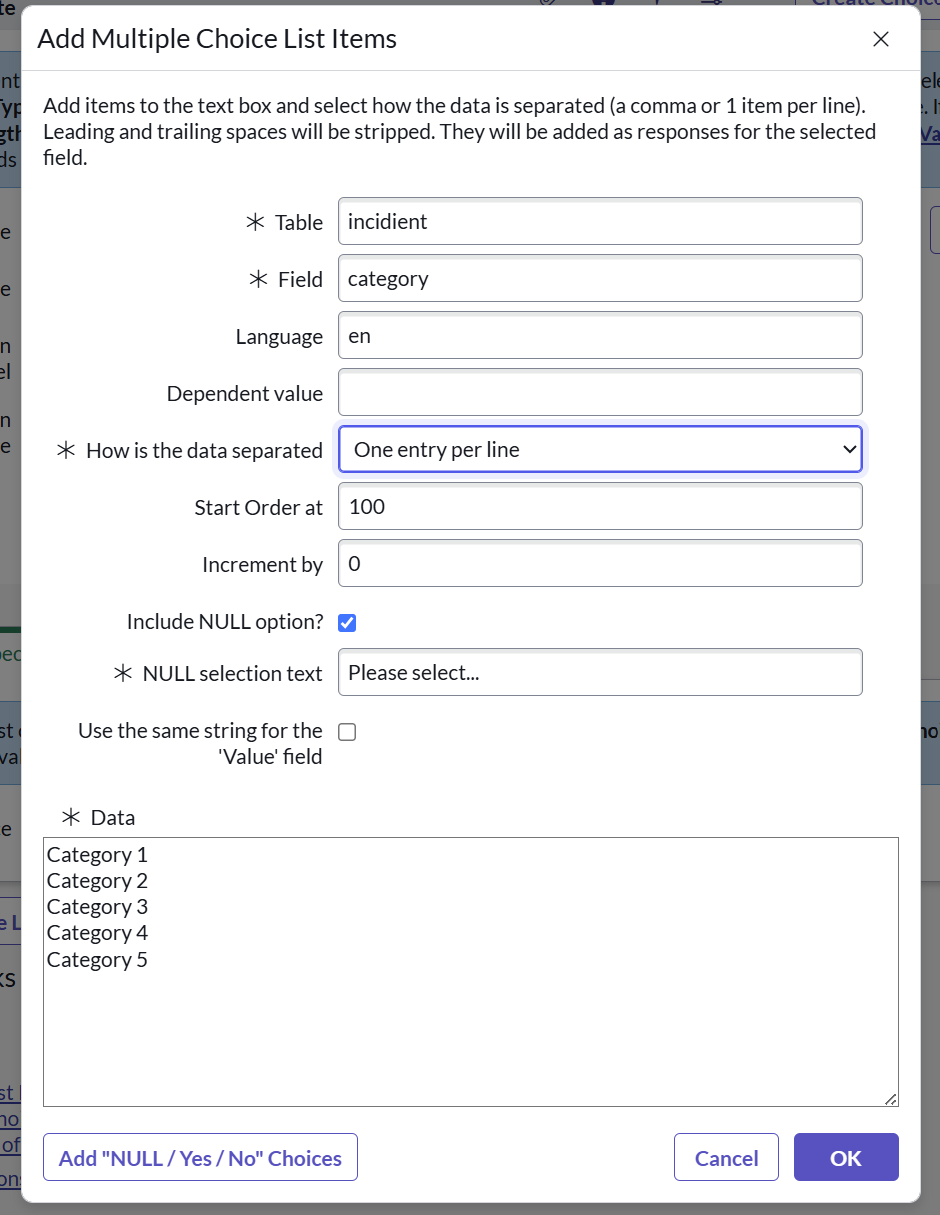Screen dimensions: 940x1215
Task: Click Add "NULL / Yes / No" Choices
Action: pyautogui.click(x=200, y=1157)
